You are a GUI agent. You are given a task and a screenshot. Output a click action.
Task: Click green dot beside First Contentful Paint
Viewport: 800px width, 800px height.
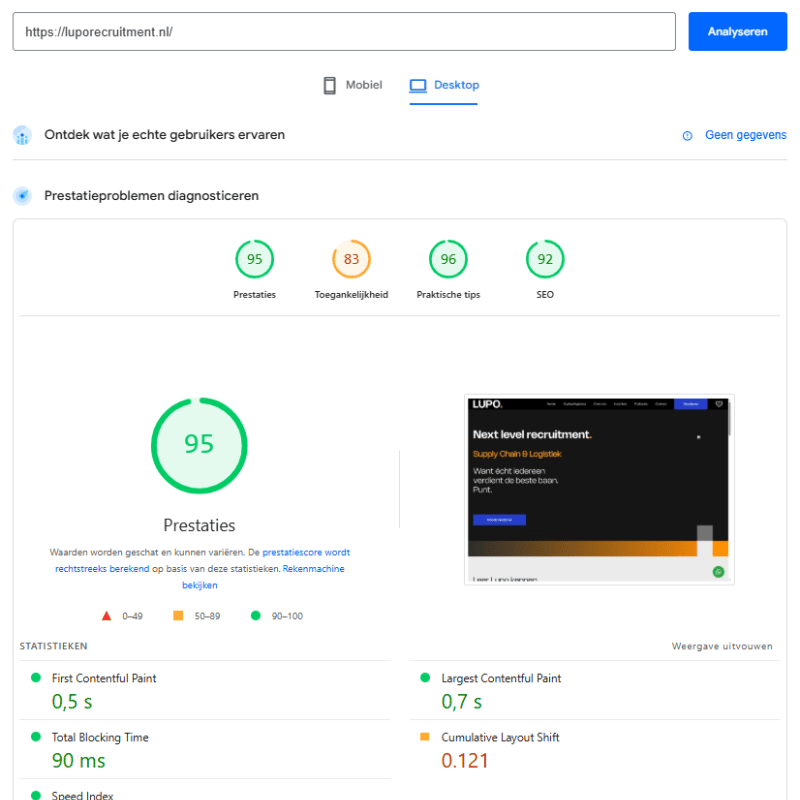(36, 678)
